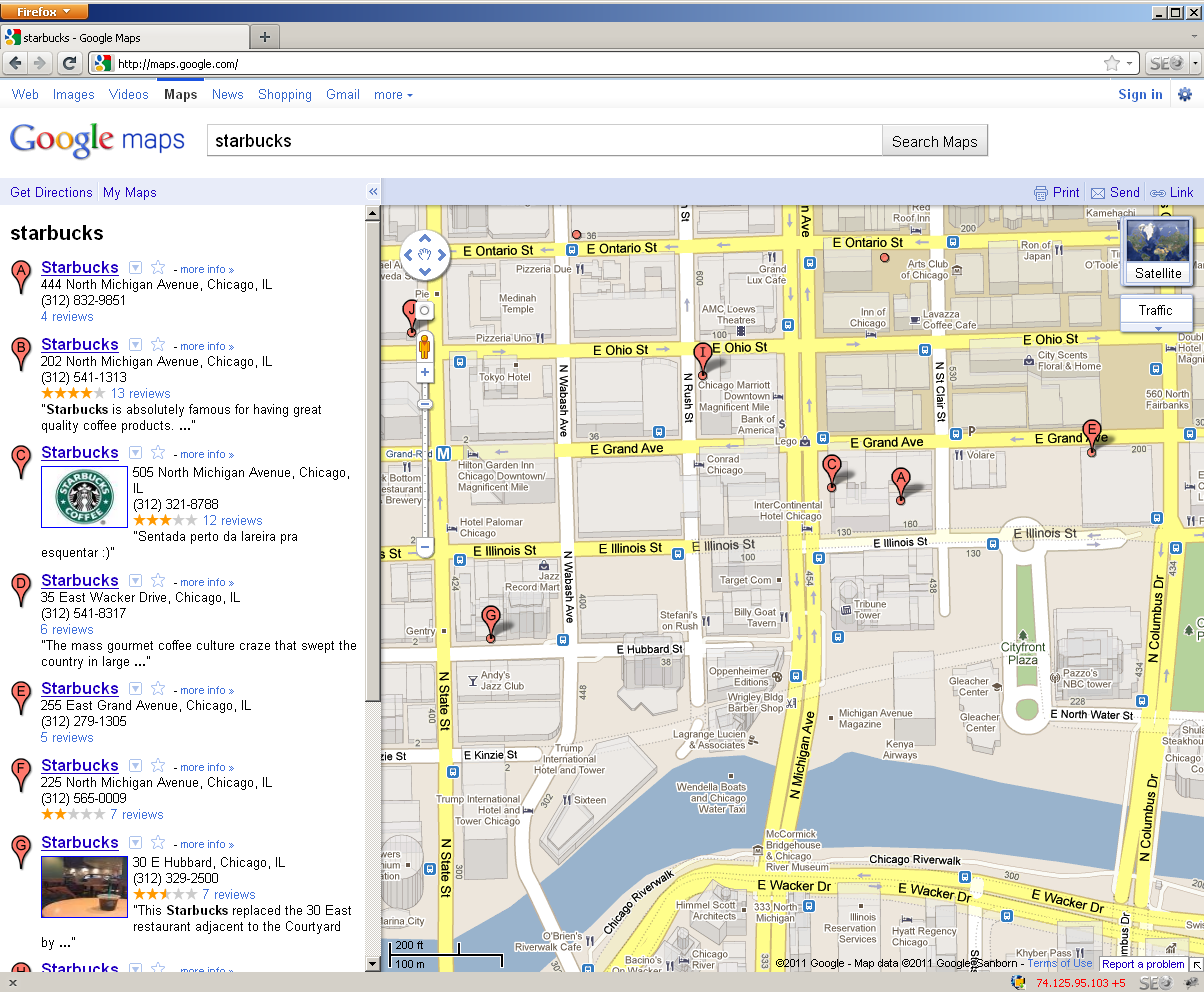This screenshot has height=992, width=1204.
Task: Open Google settings gear icon
Action: click(x=1185, y=95)
